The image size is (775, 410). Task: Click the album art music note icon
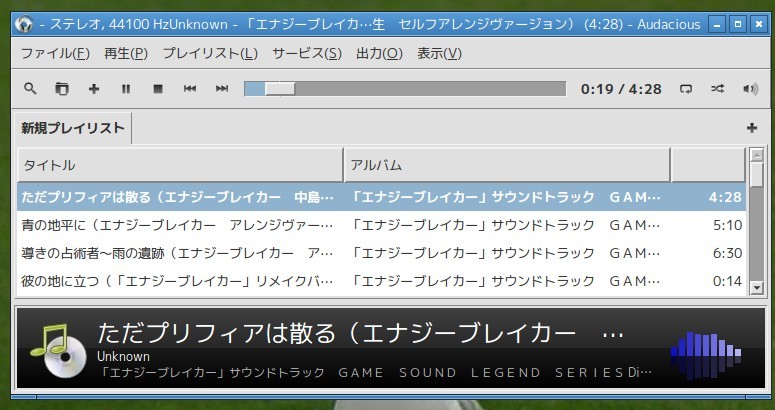57,350
